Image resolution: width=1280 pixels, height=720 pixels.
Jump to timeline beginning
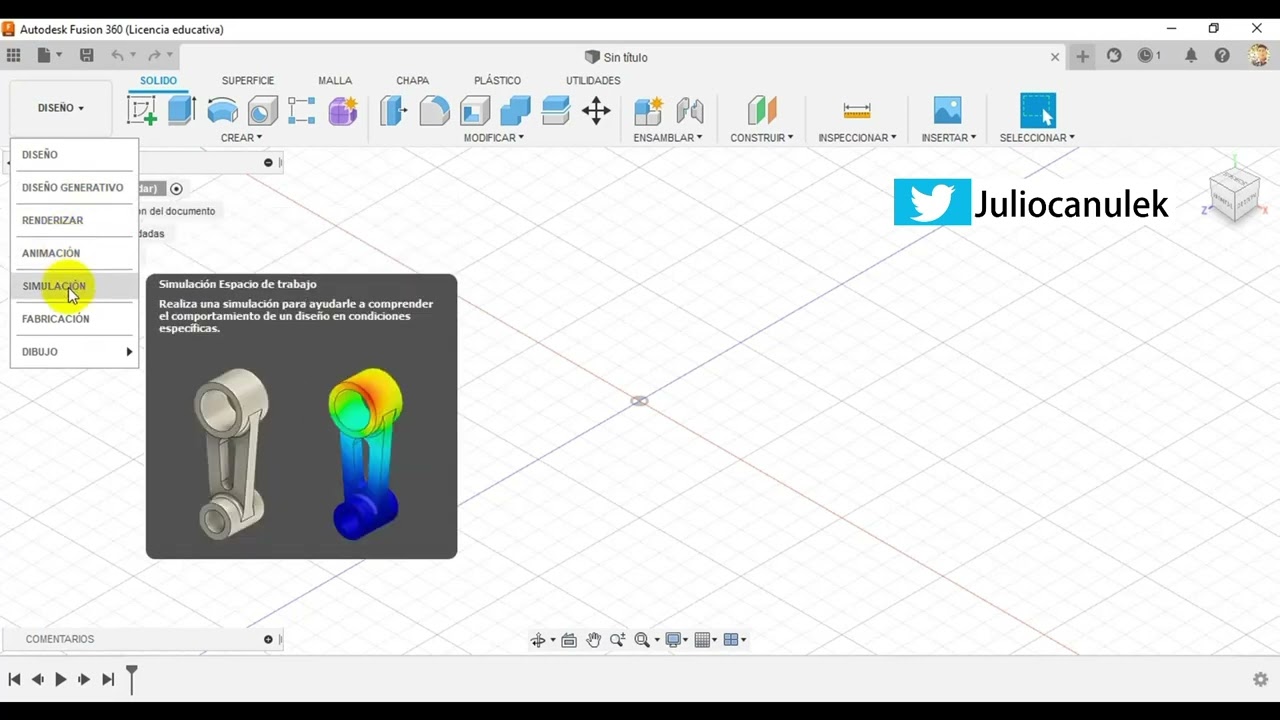tap(14, 679)
